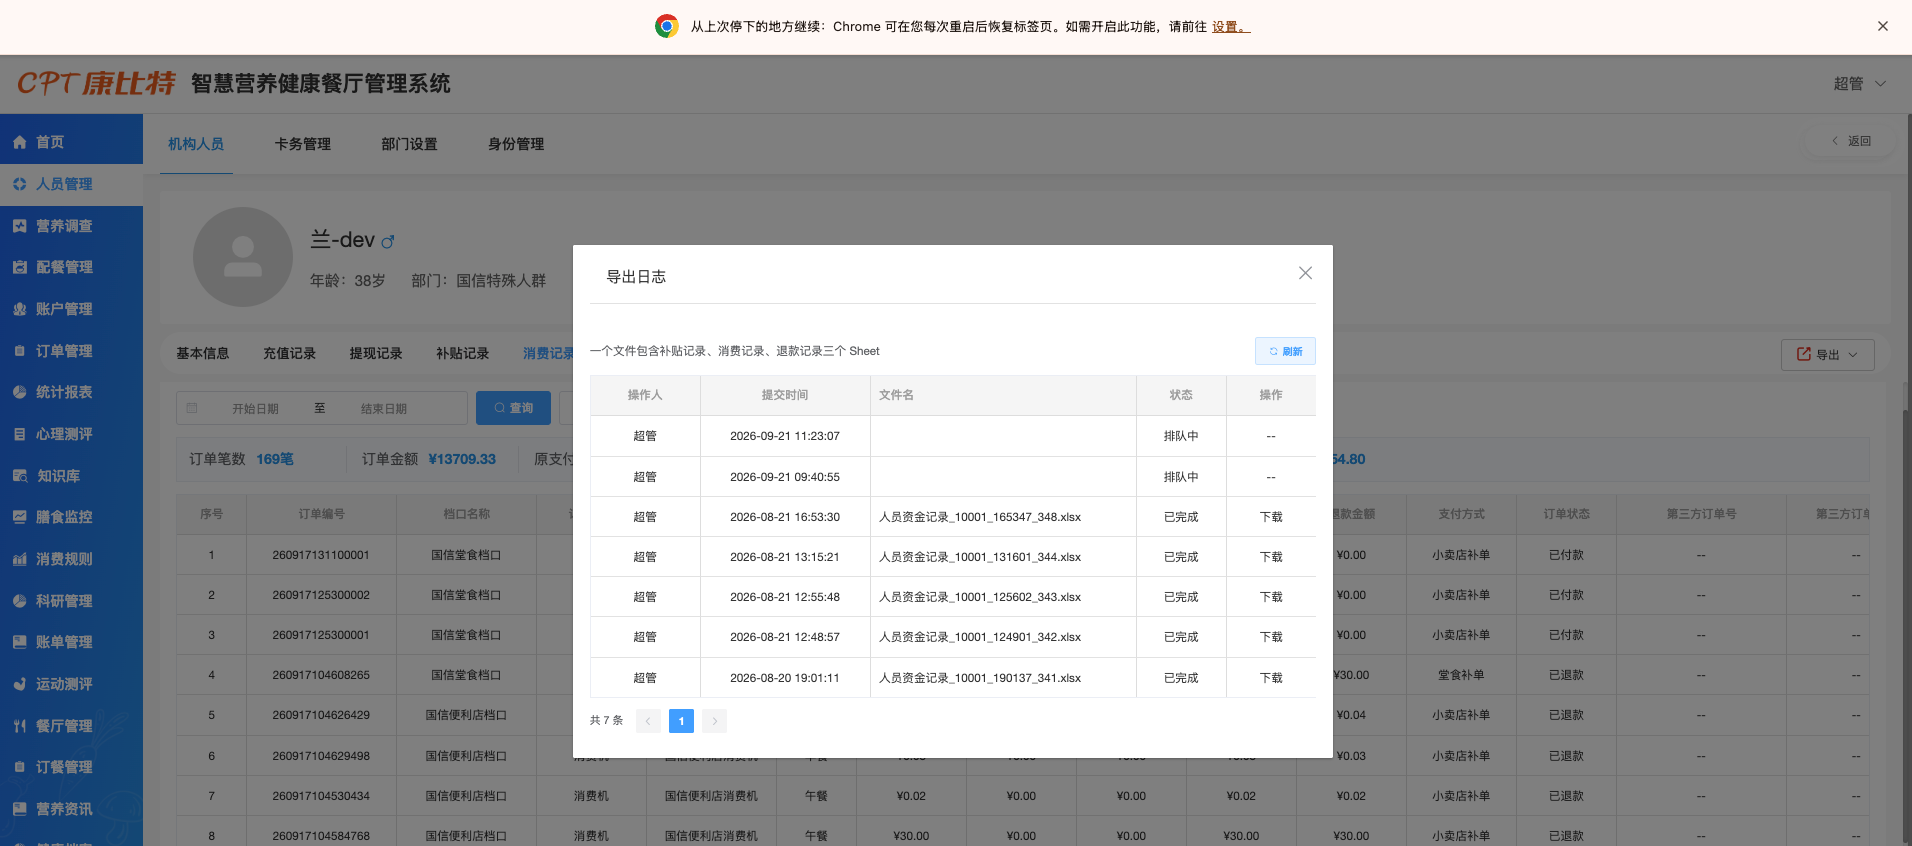
Task: Open 账单管理 in sidebar
Action: tap(71, 642)
